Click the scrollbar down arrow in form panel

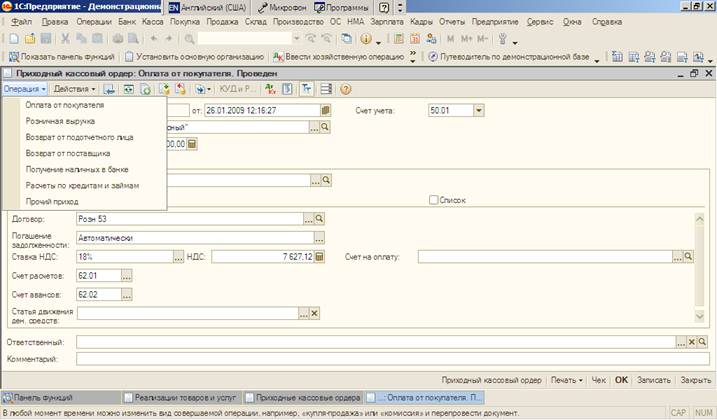point(700,316)
